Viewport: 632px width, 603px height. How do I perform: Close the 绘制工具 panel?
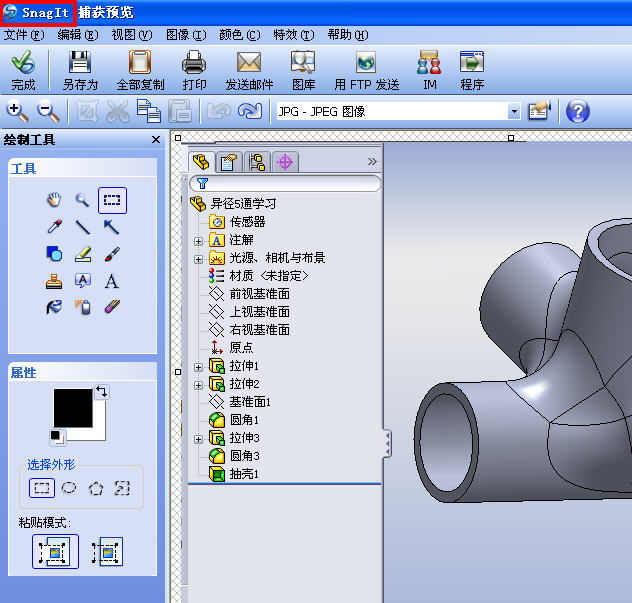coord(156,139)
